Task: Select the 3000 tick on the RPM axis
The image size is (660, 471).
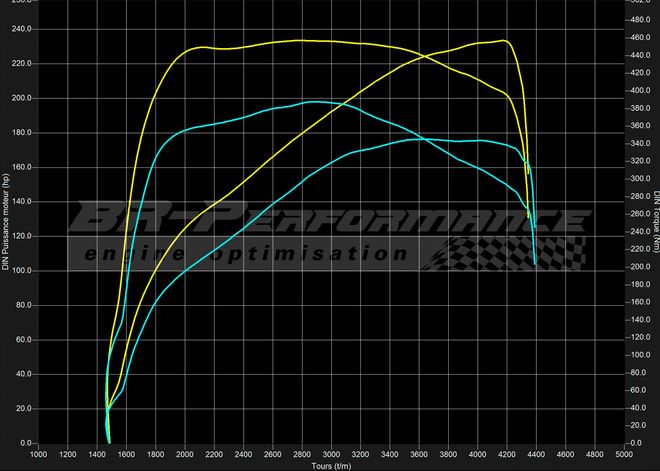Action: (331, 455)
